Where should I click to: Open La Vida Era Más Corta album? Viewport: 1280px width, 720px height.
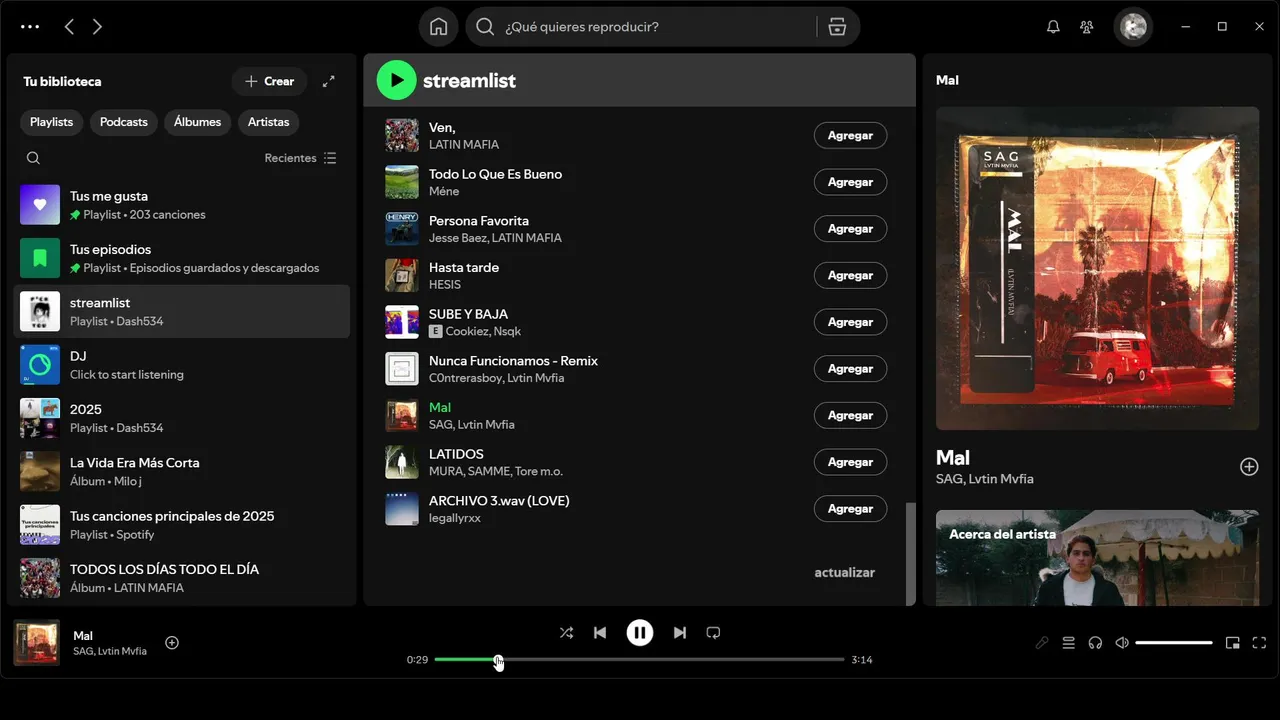pos(182,471)
